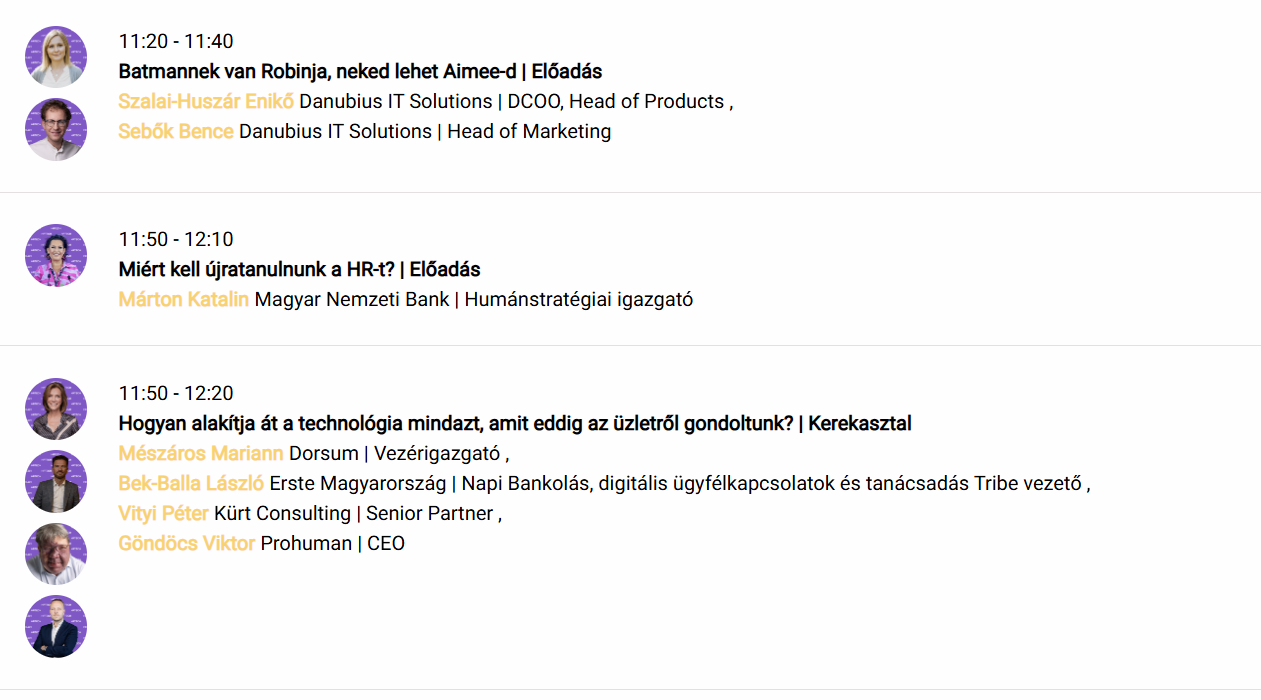This screenshot has width=1261, height=700.
Task: Click the last avatar of the Kerekasztal session
Action: (x=56, y=627)
